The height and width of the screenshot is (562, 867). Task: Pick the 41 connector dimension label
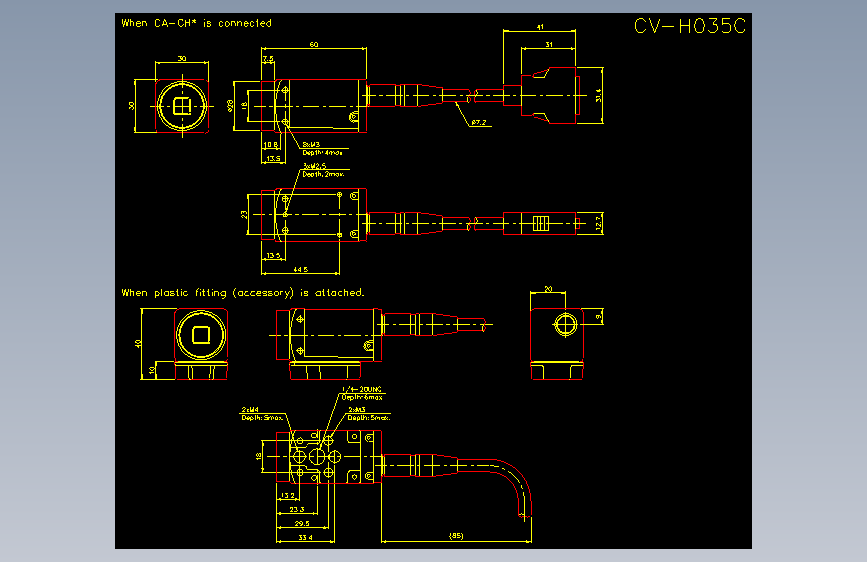(540, 27)
